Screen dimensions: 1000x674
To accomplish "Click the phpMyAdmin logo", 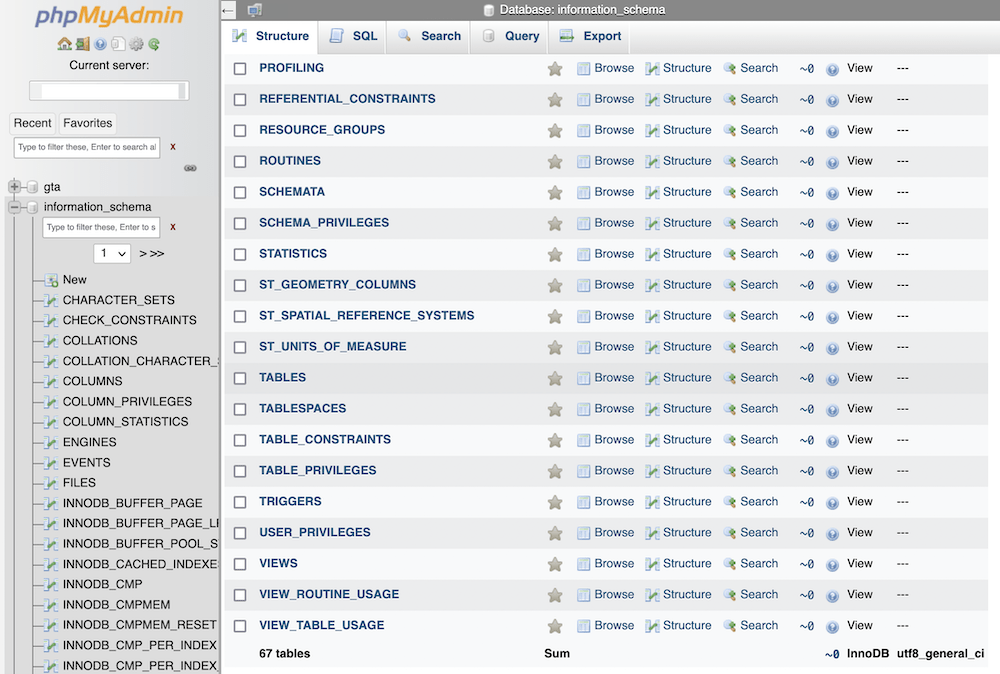I will tap(109, 15).
